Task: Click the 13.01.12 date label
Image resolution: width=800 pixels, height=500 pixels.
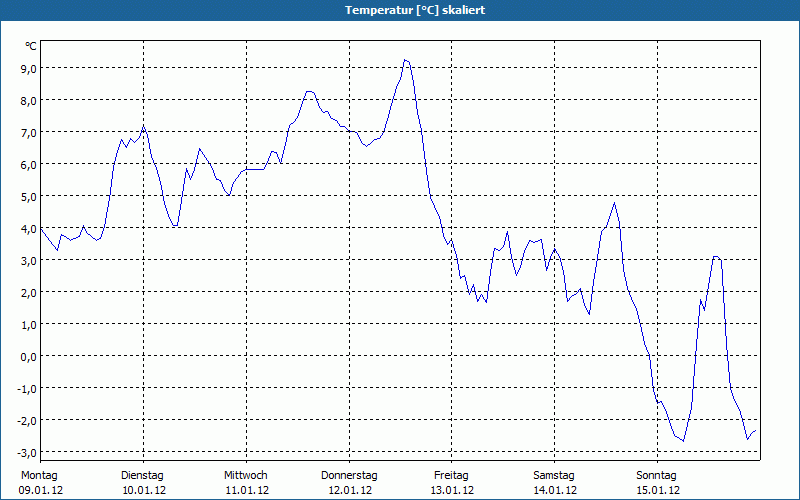Action: pos(453,490)
